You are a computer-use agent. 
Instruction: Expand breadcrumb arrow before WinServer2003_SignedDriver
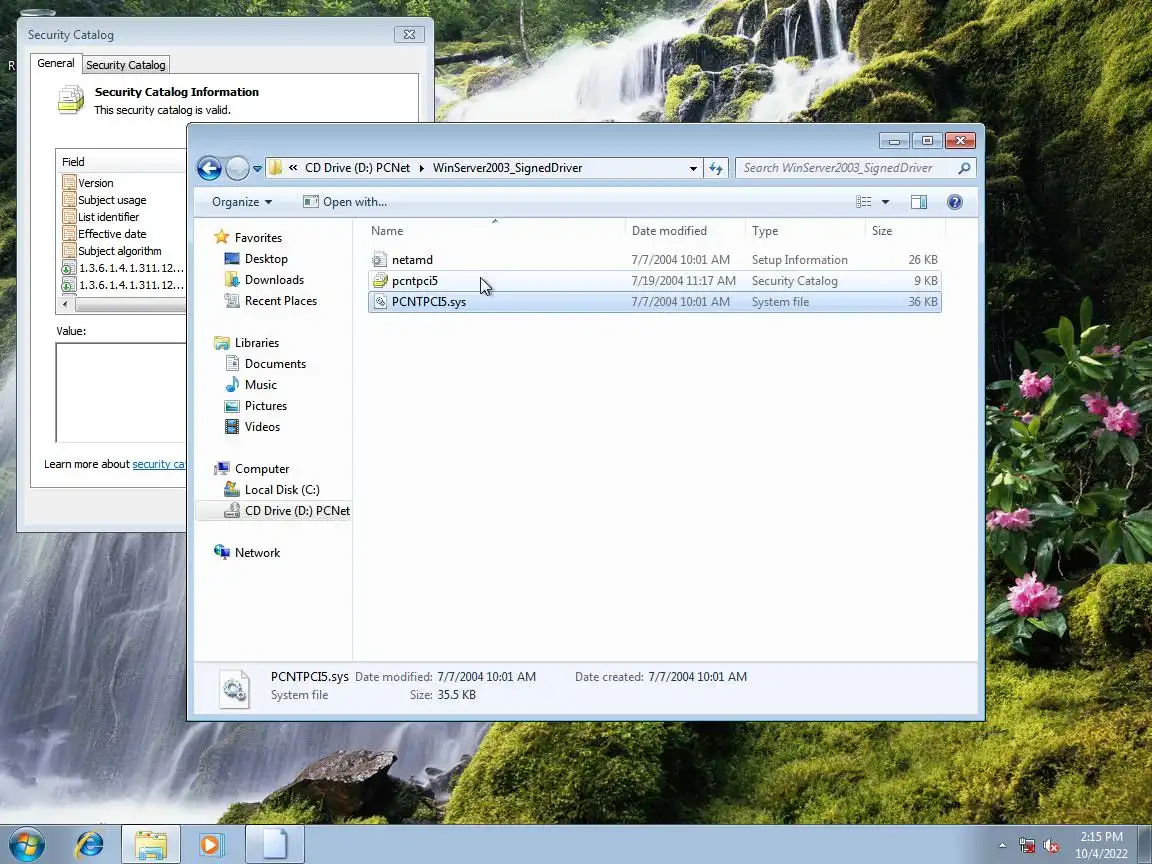[422, 168]
